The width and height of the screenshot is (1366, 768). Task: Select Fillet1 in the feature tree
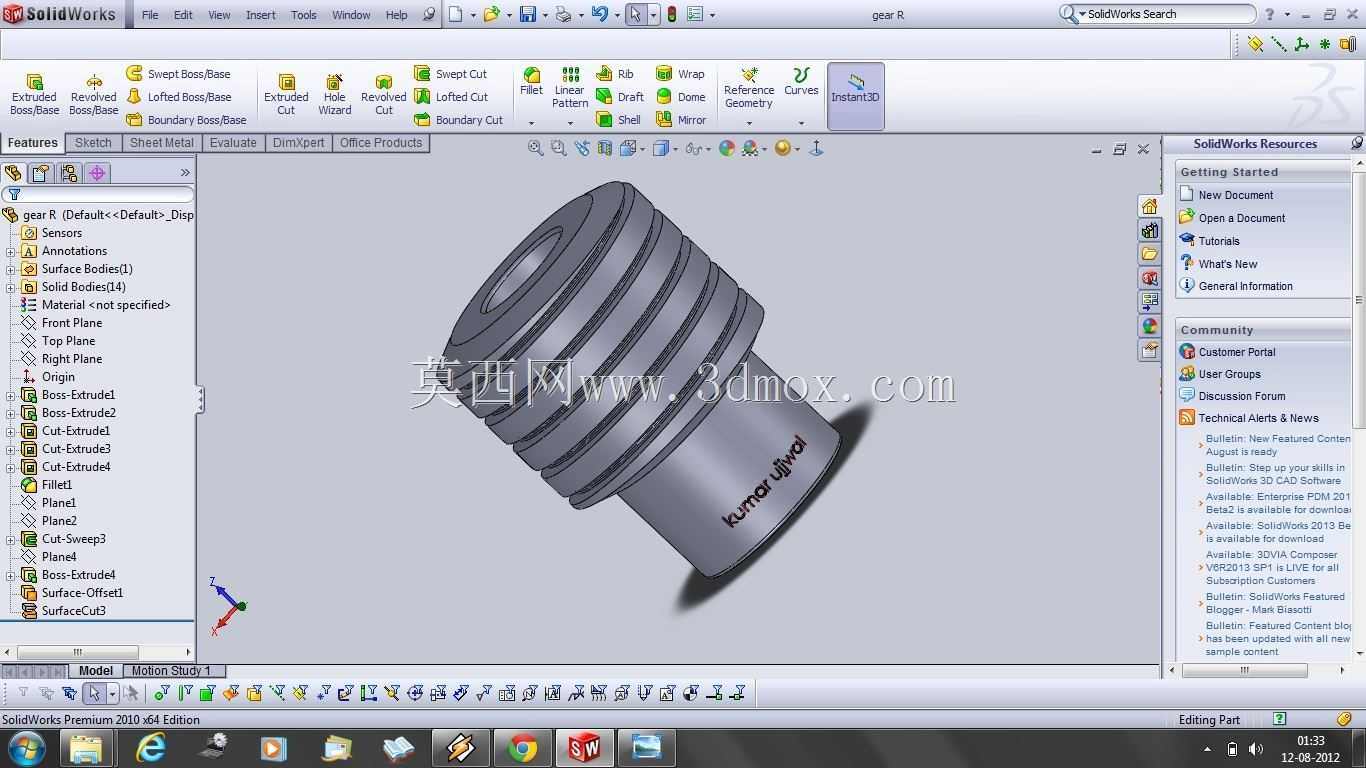tap(57, 485)
